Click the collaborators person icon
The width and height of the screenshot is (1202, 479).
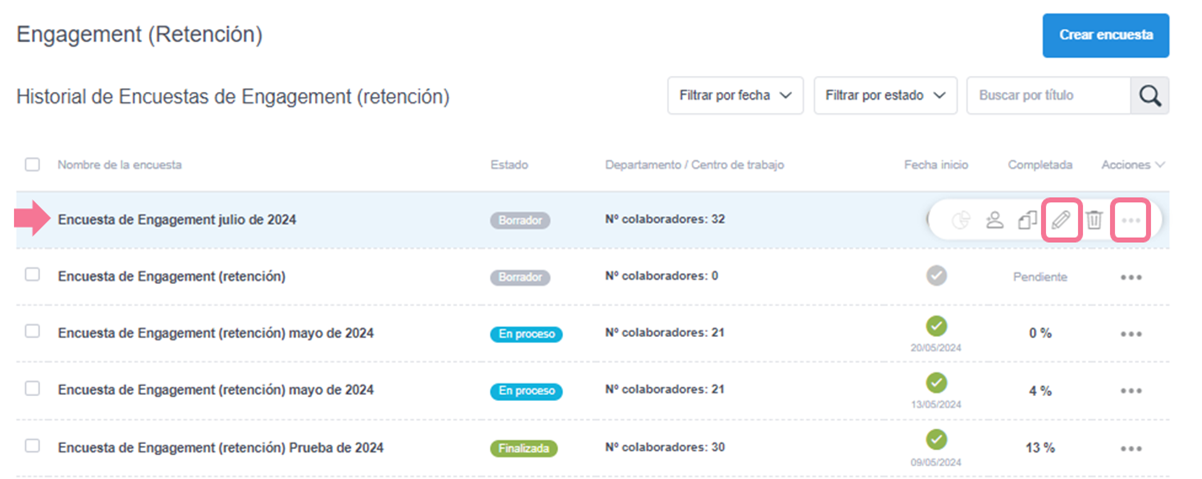[x=994, y=220]
